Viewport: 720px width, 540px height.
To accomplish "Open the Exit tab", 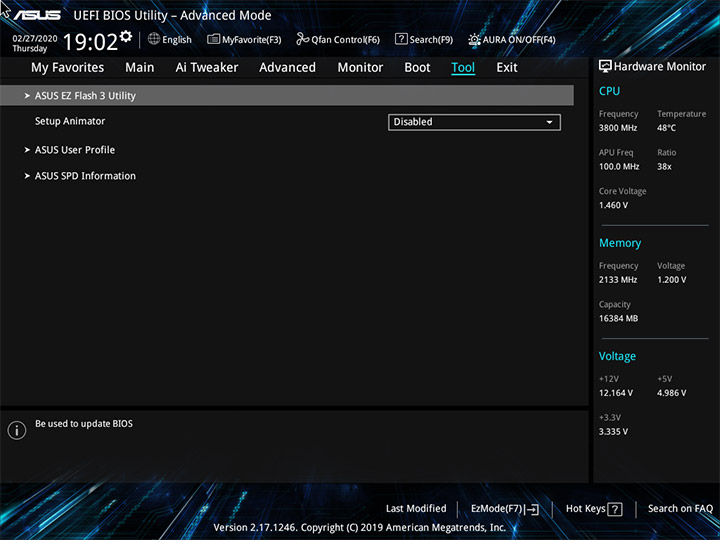I will 507,68.
